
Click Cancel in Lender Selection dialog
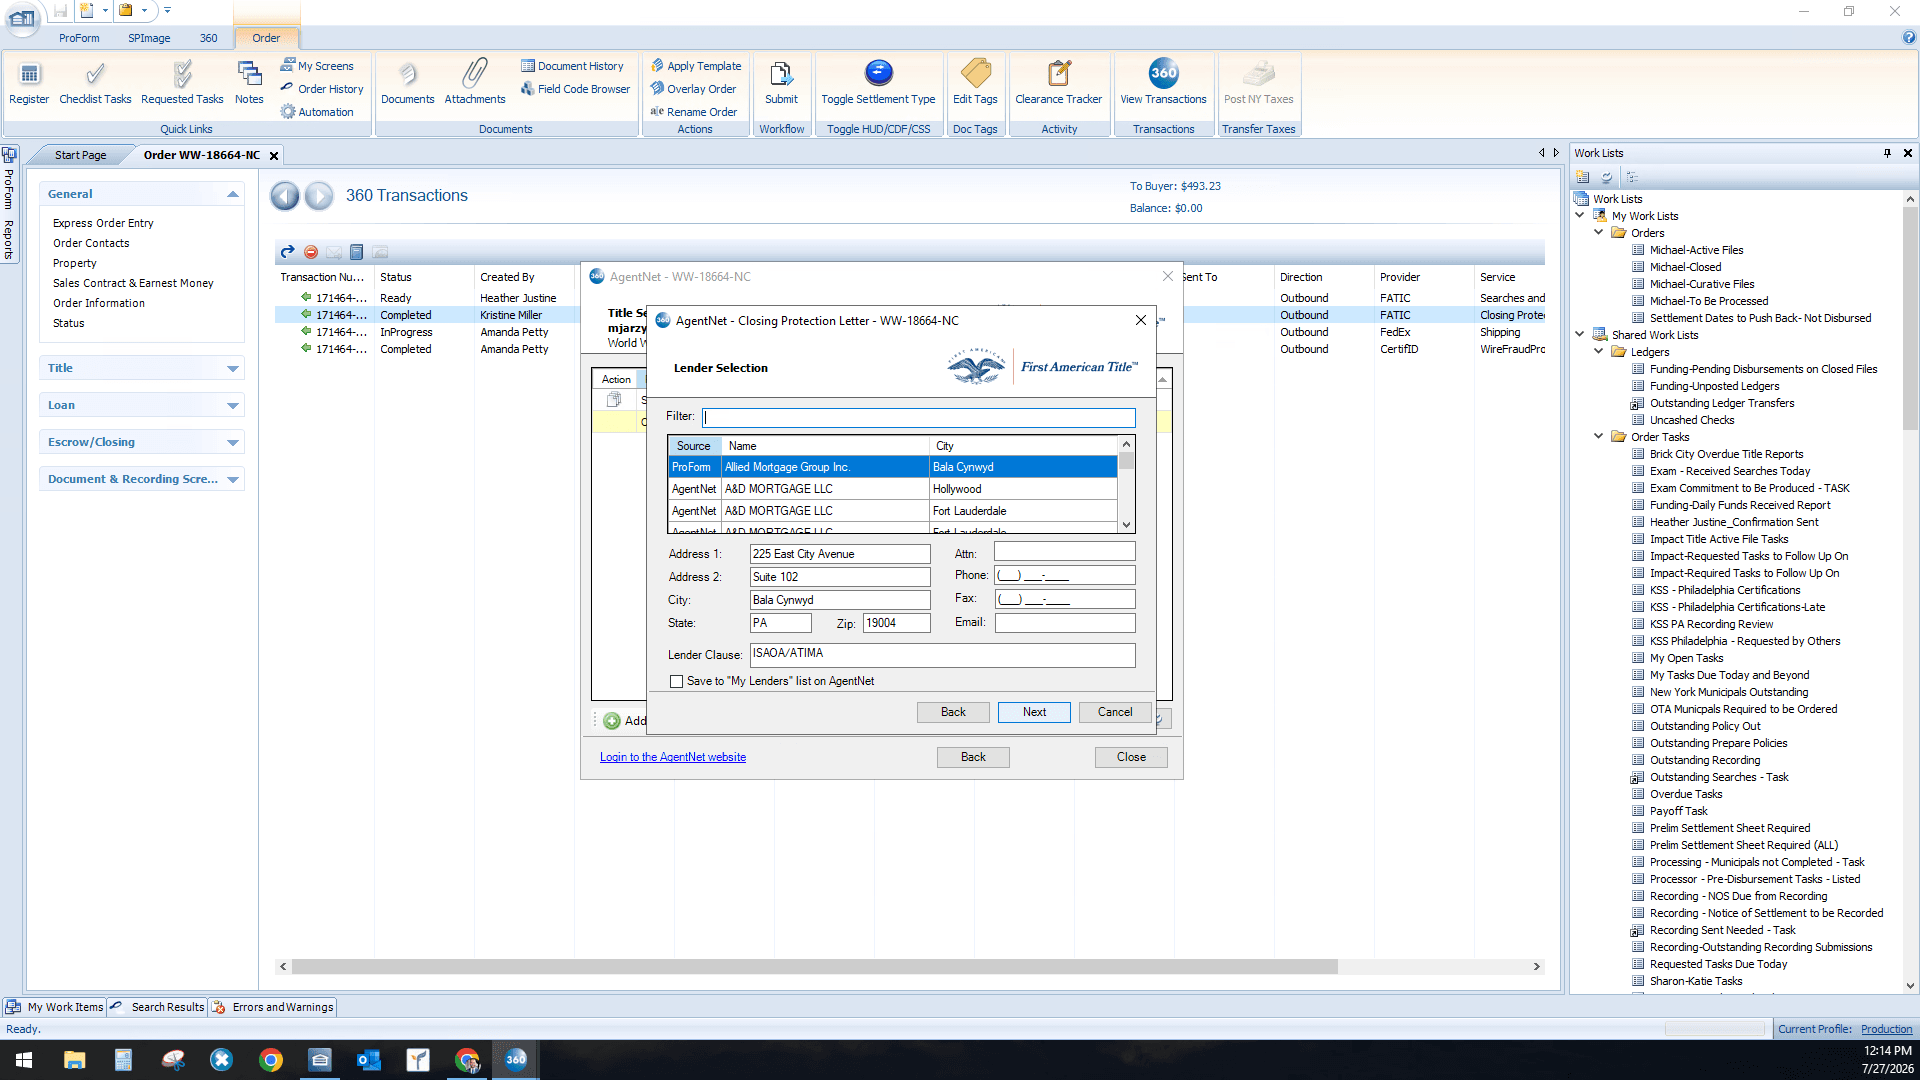pyautogui.click(x=1115, y=712)
